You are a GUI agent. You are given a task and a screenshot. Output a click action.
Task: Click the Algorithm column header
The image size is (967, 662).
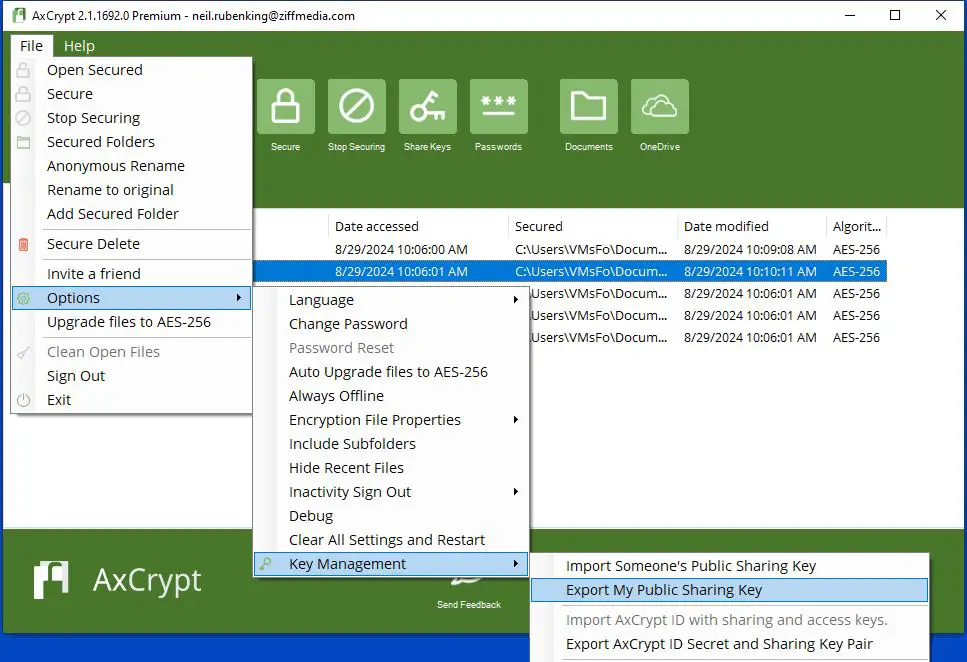click(857, 226)
